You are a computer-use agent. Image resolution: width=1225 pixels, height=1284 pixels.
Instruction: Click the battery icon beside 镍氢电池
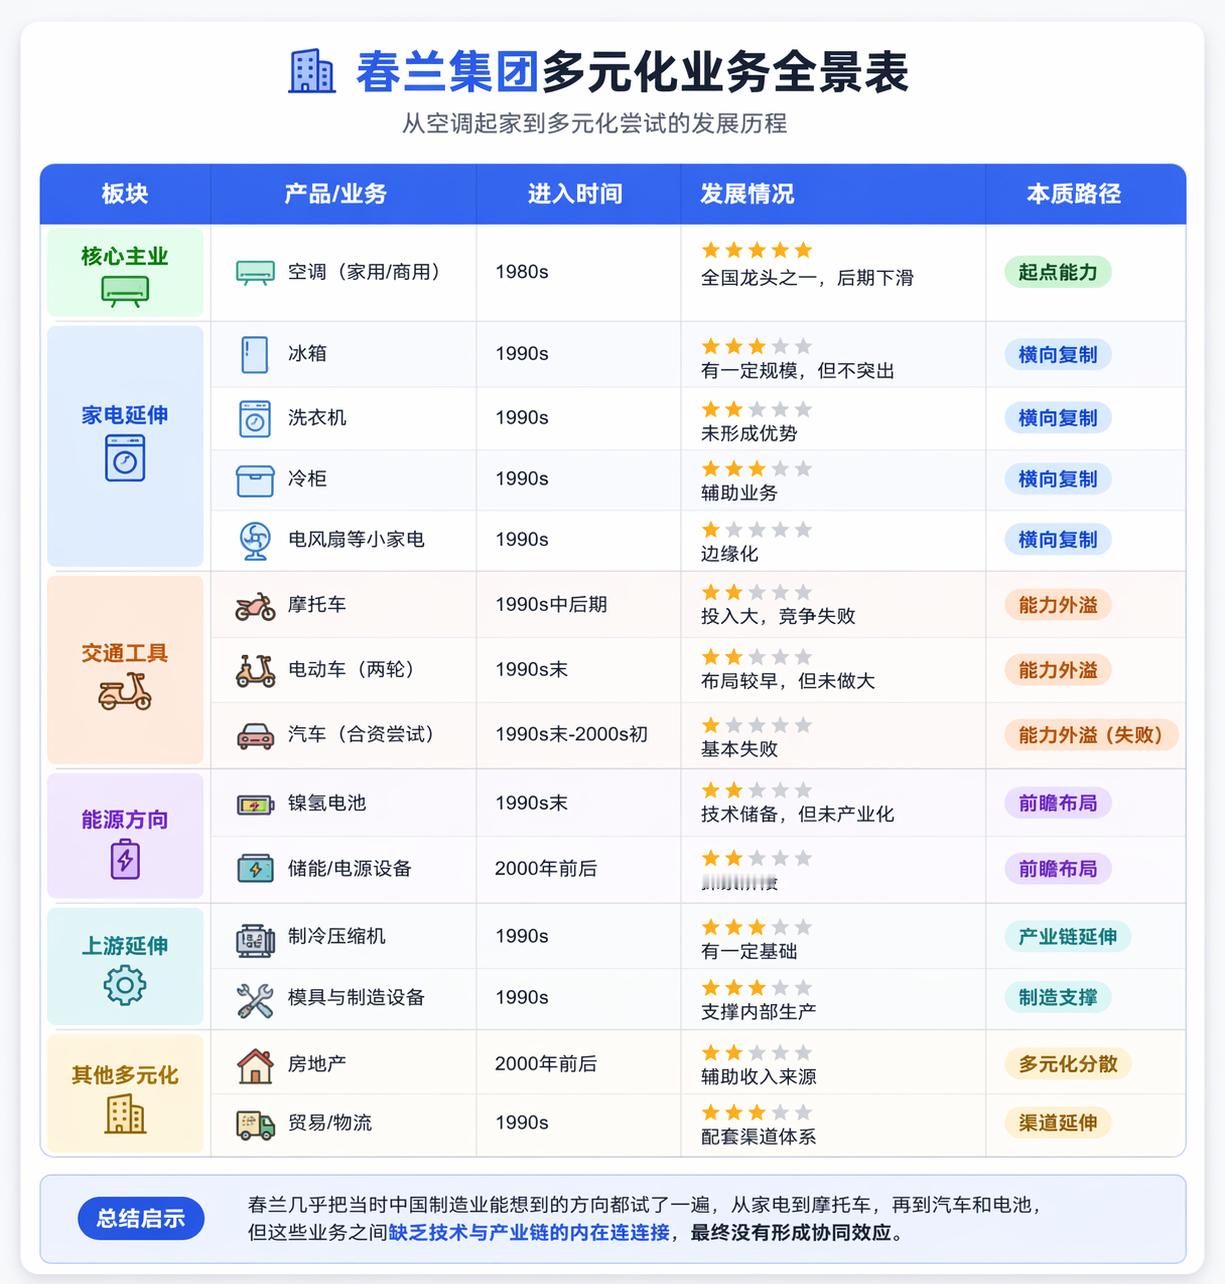[254, 803]
